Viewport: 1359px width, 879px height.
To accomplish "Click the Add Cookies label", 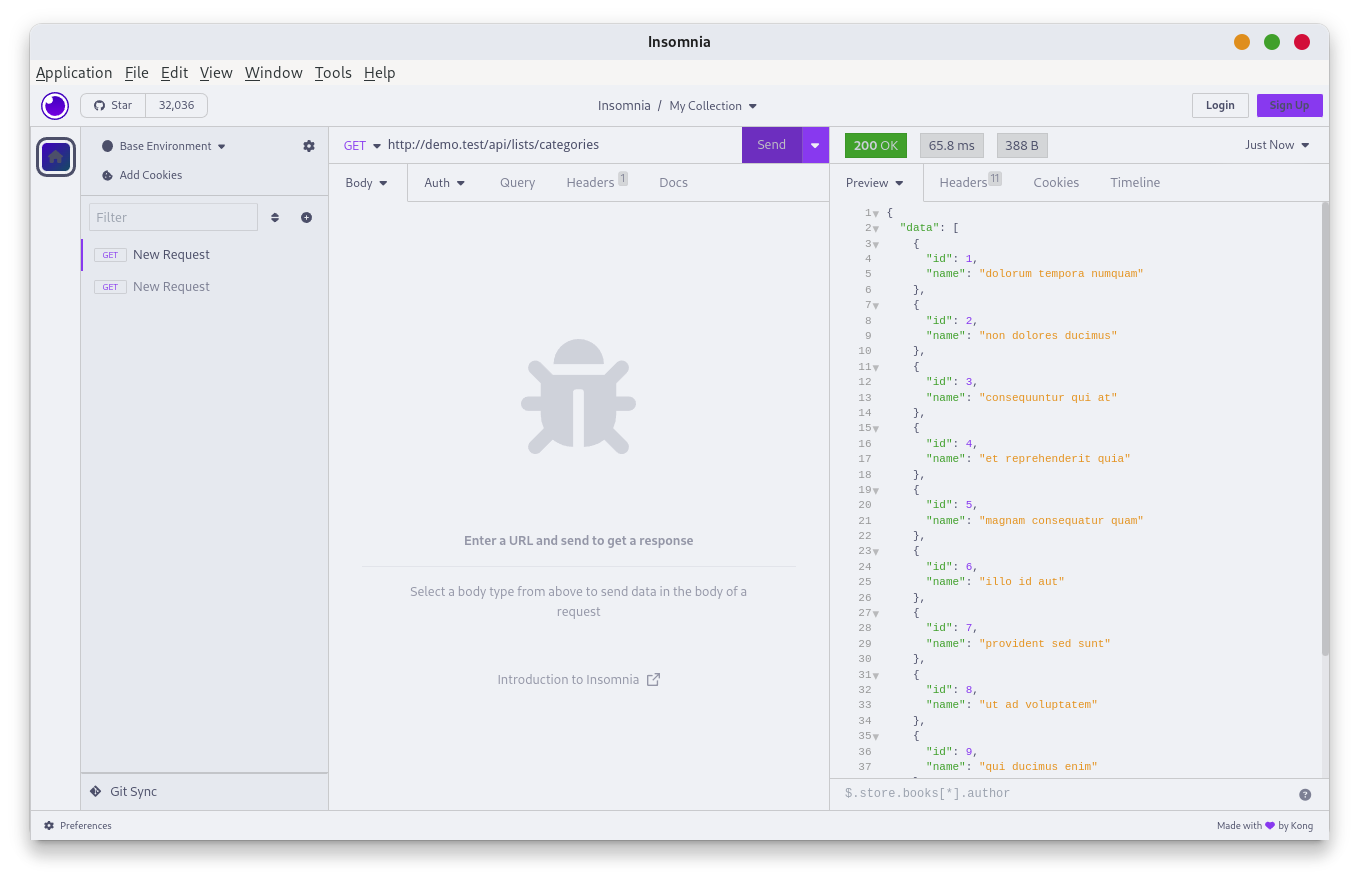I will click(x=151, y=175).
